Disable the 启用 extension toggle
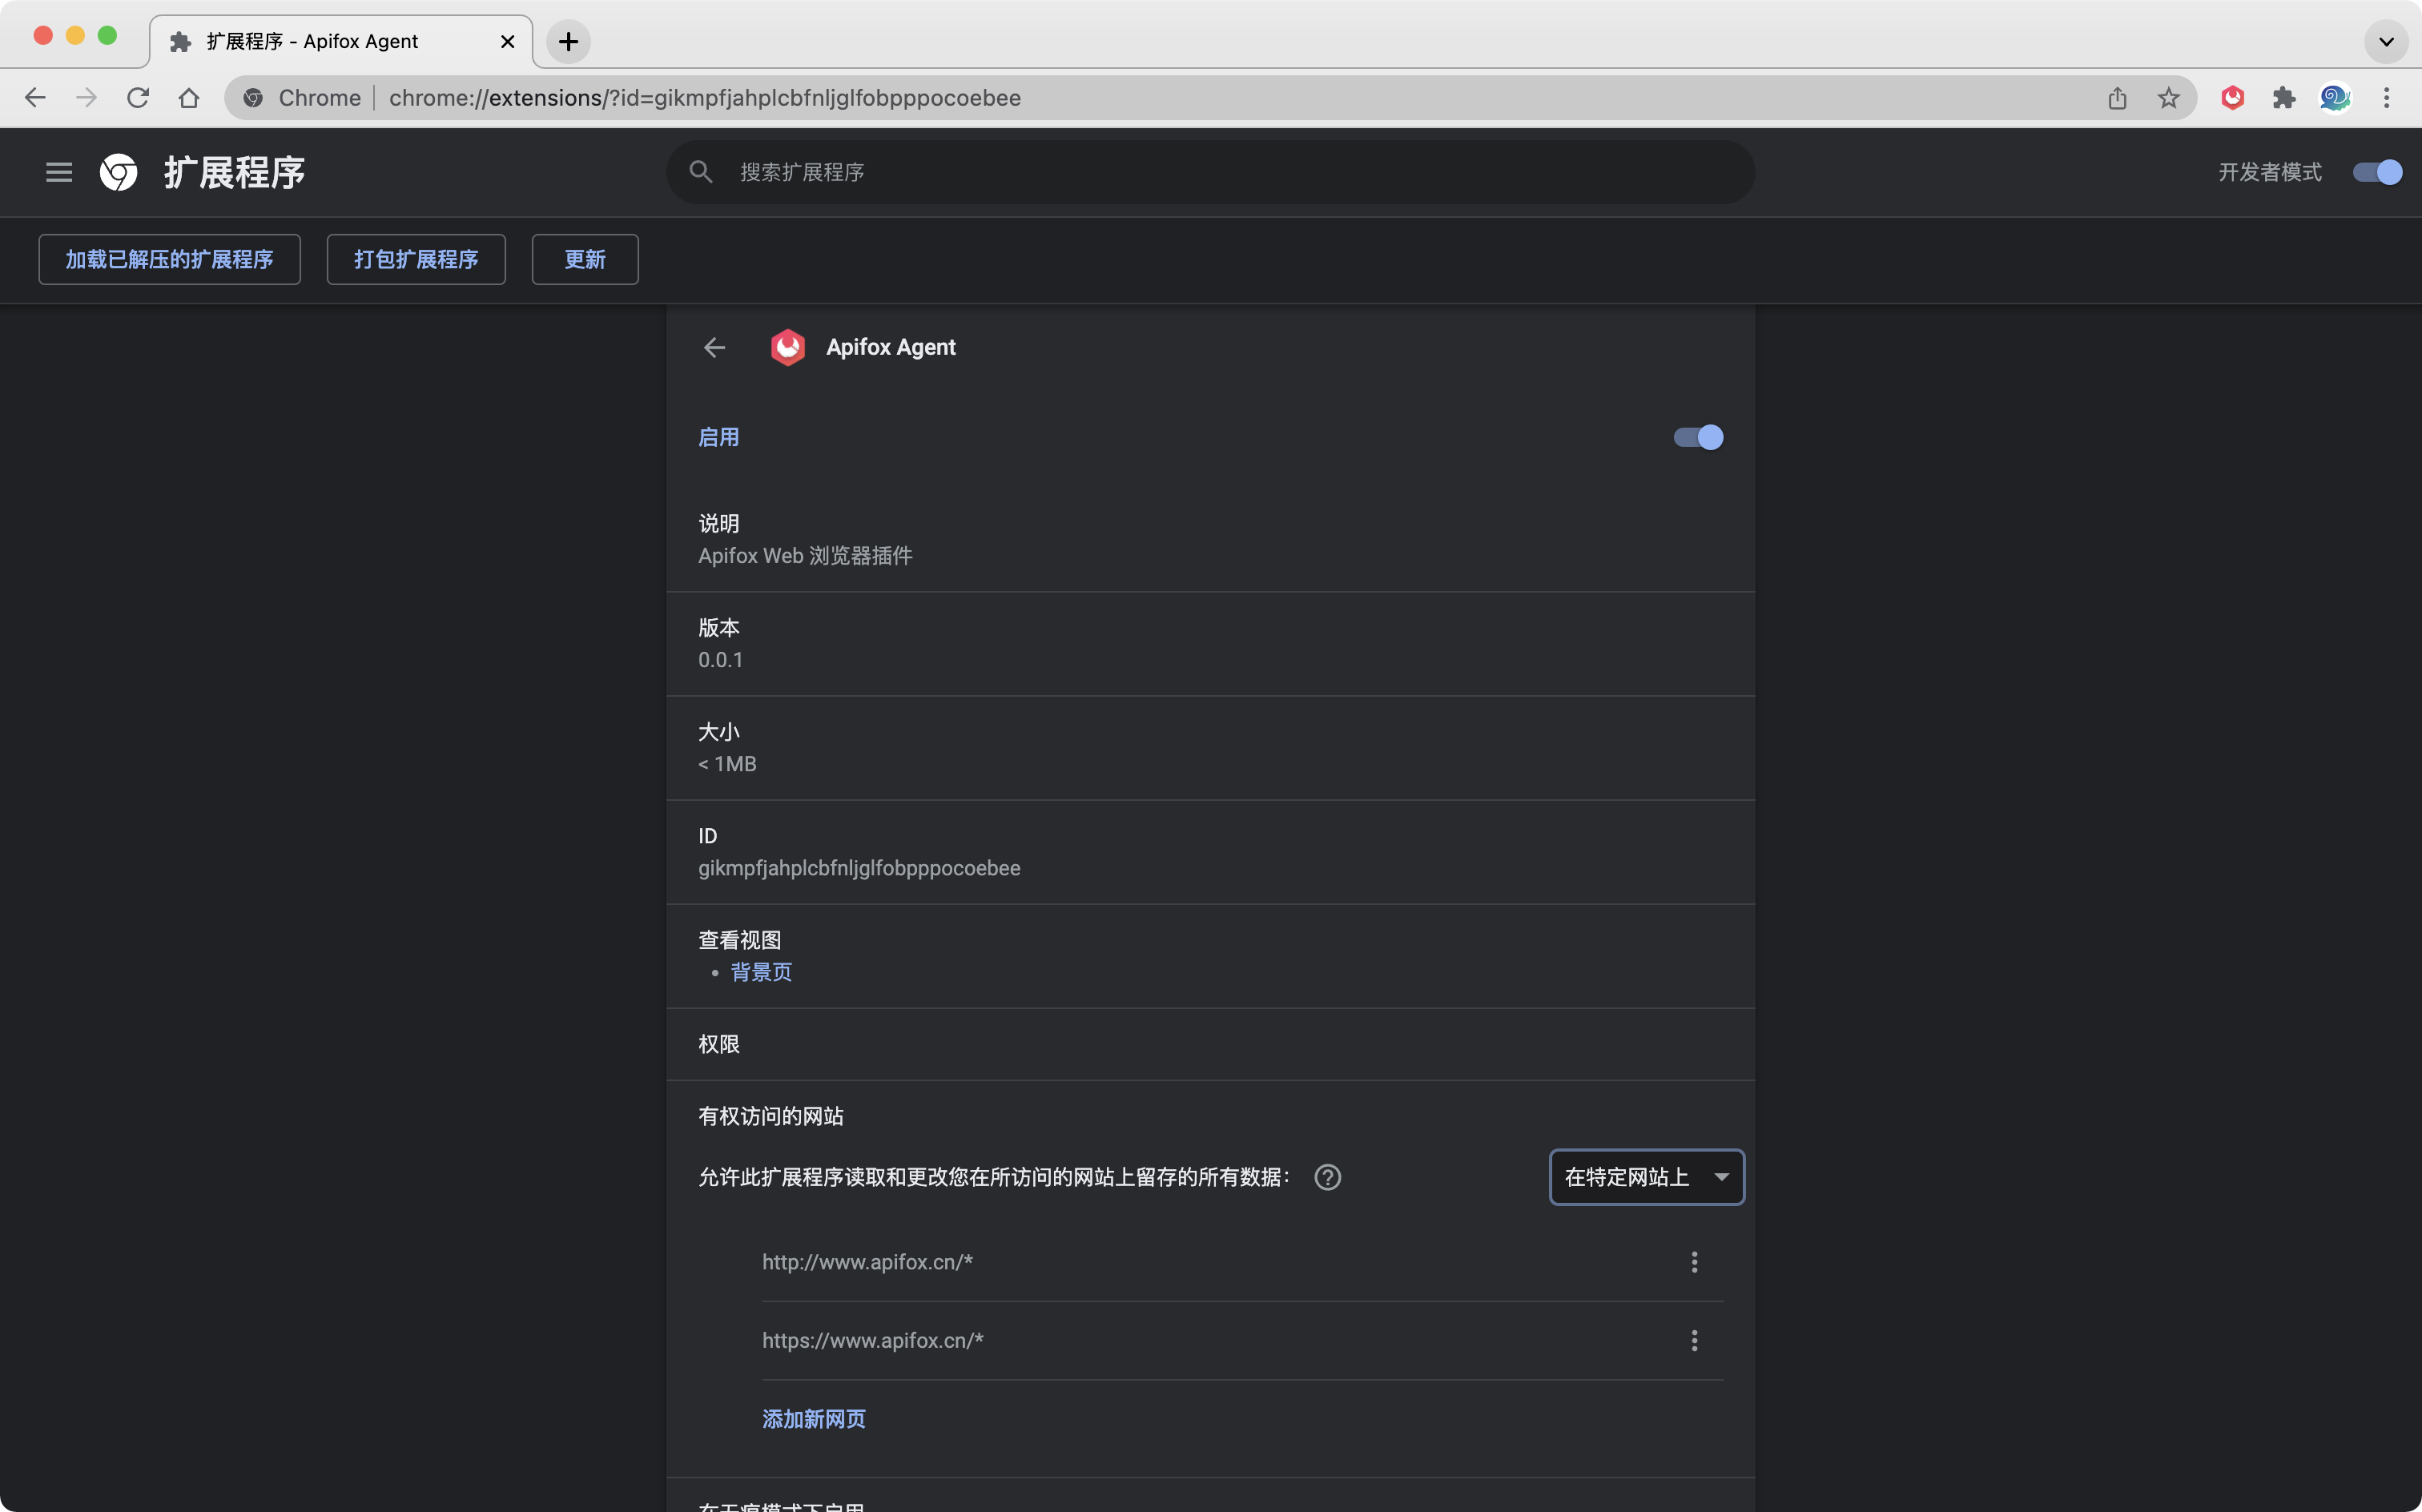 pyautogui.click(x=1698, y=437)
